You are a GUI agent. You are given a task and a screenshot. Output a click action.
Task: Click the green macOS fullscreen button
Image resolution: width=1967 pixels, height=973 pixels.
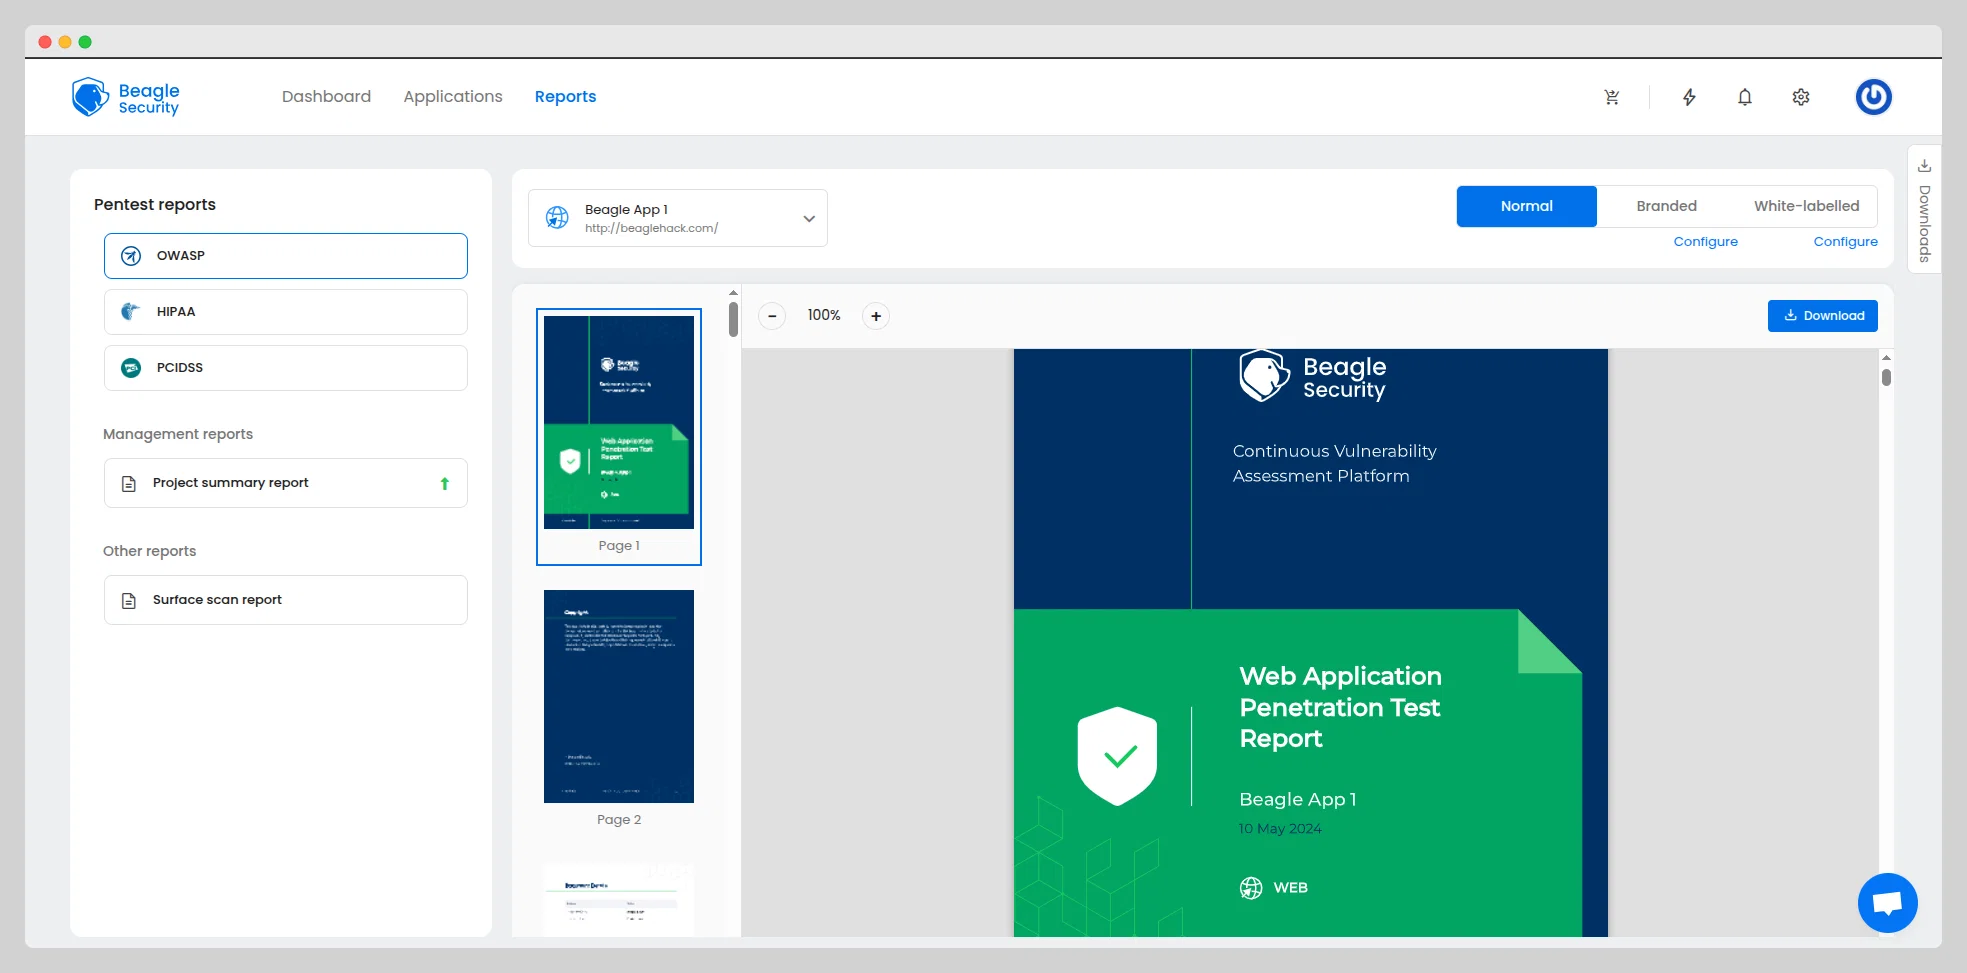[x=85, y=42]
